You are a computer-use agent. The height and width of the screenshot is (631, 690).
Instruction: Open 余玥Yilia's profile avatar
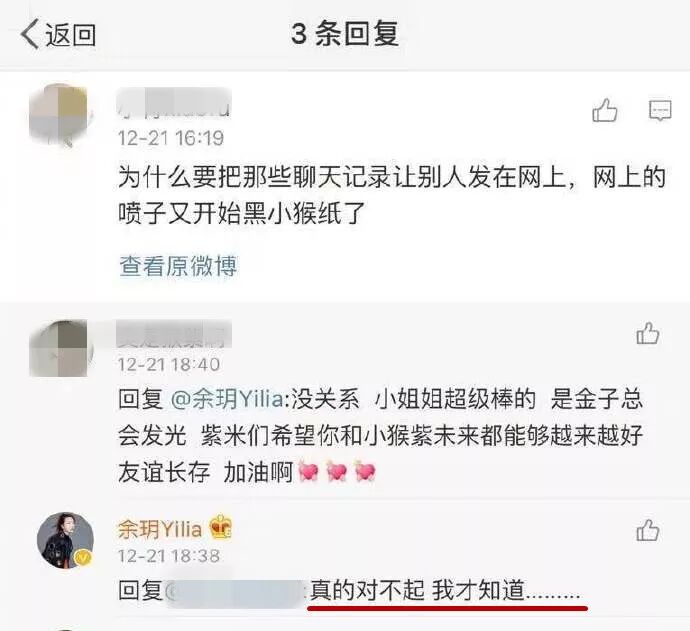[66, 540]
